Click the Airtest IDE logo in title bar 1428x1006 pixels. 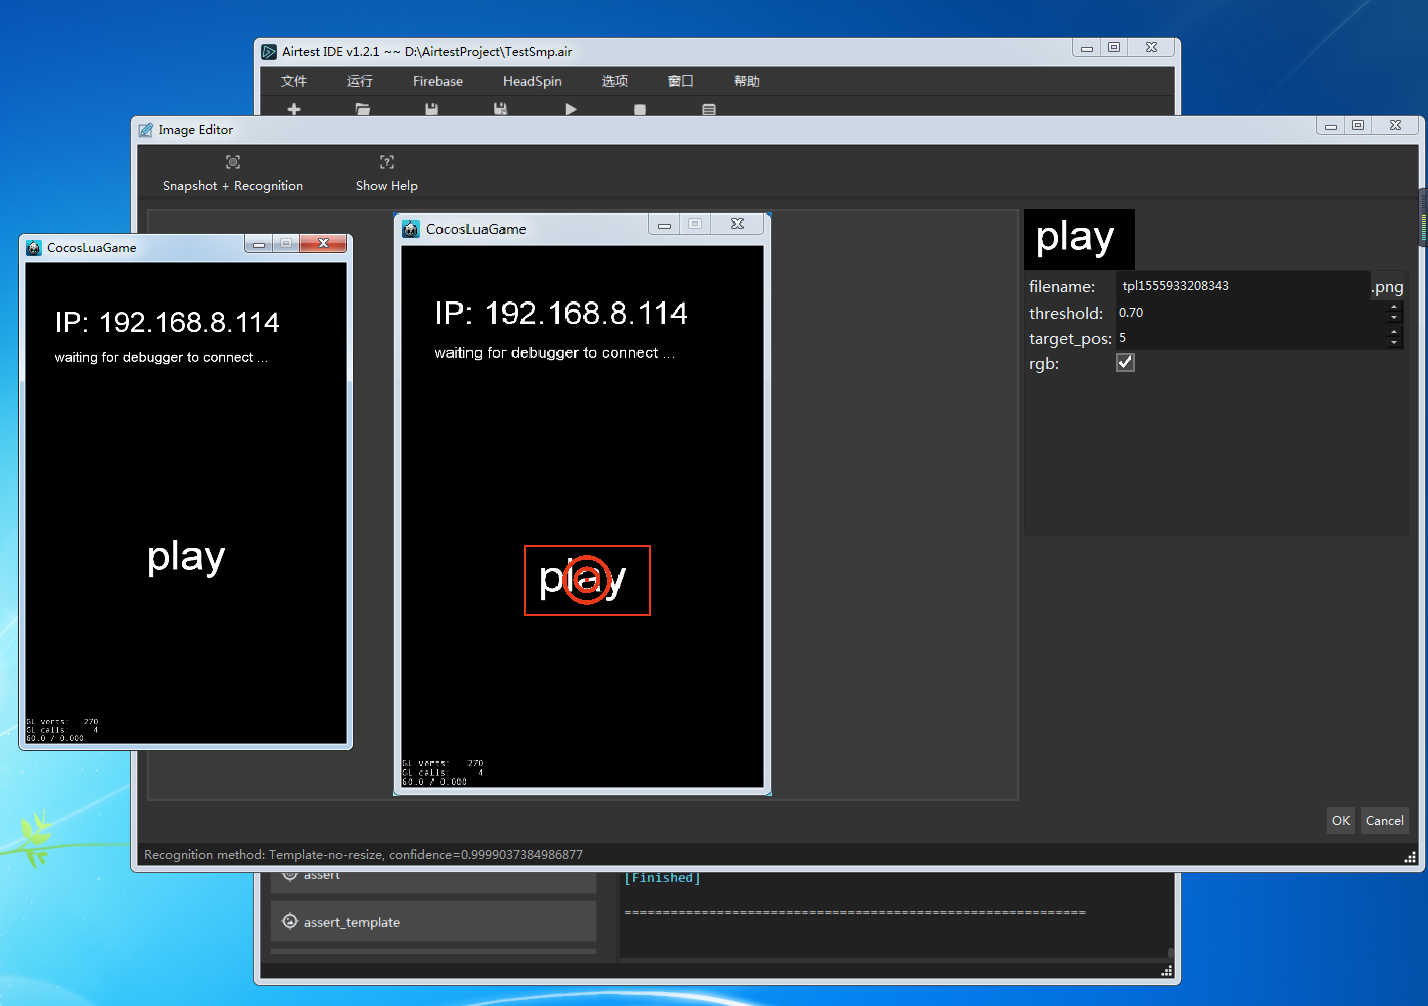click(269, 52)
